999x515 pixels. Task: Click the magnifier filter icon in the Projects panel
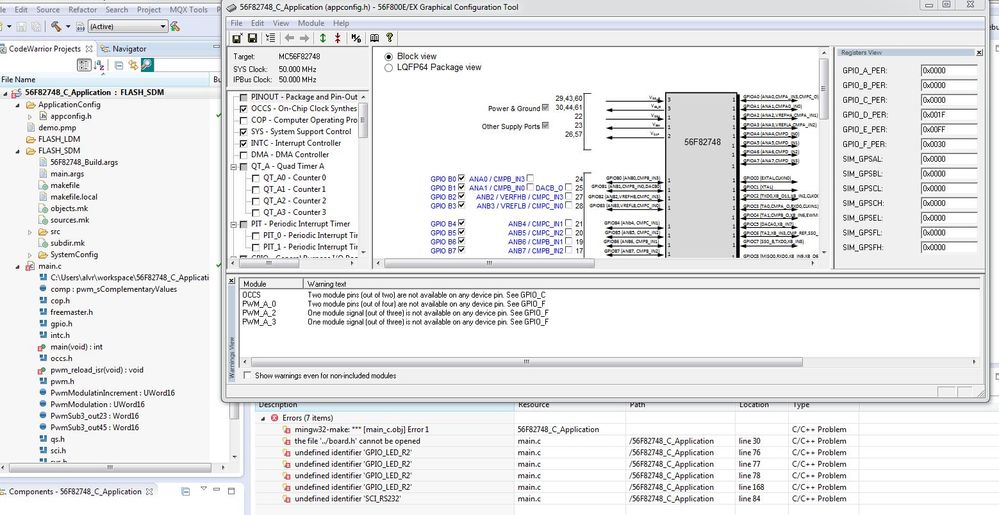point(147,65)
